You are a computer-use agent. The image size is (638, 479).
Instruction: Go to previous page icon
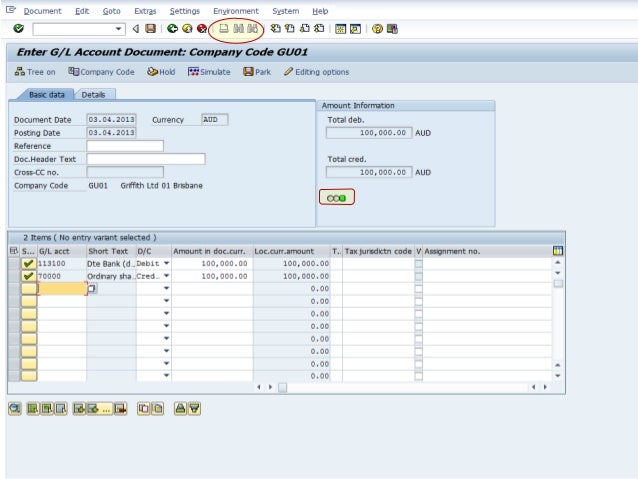coord(290,28)
